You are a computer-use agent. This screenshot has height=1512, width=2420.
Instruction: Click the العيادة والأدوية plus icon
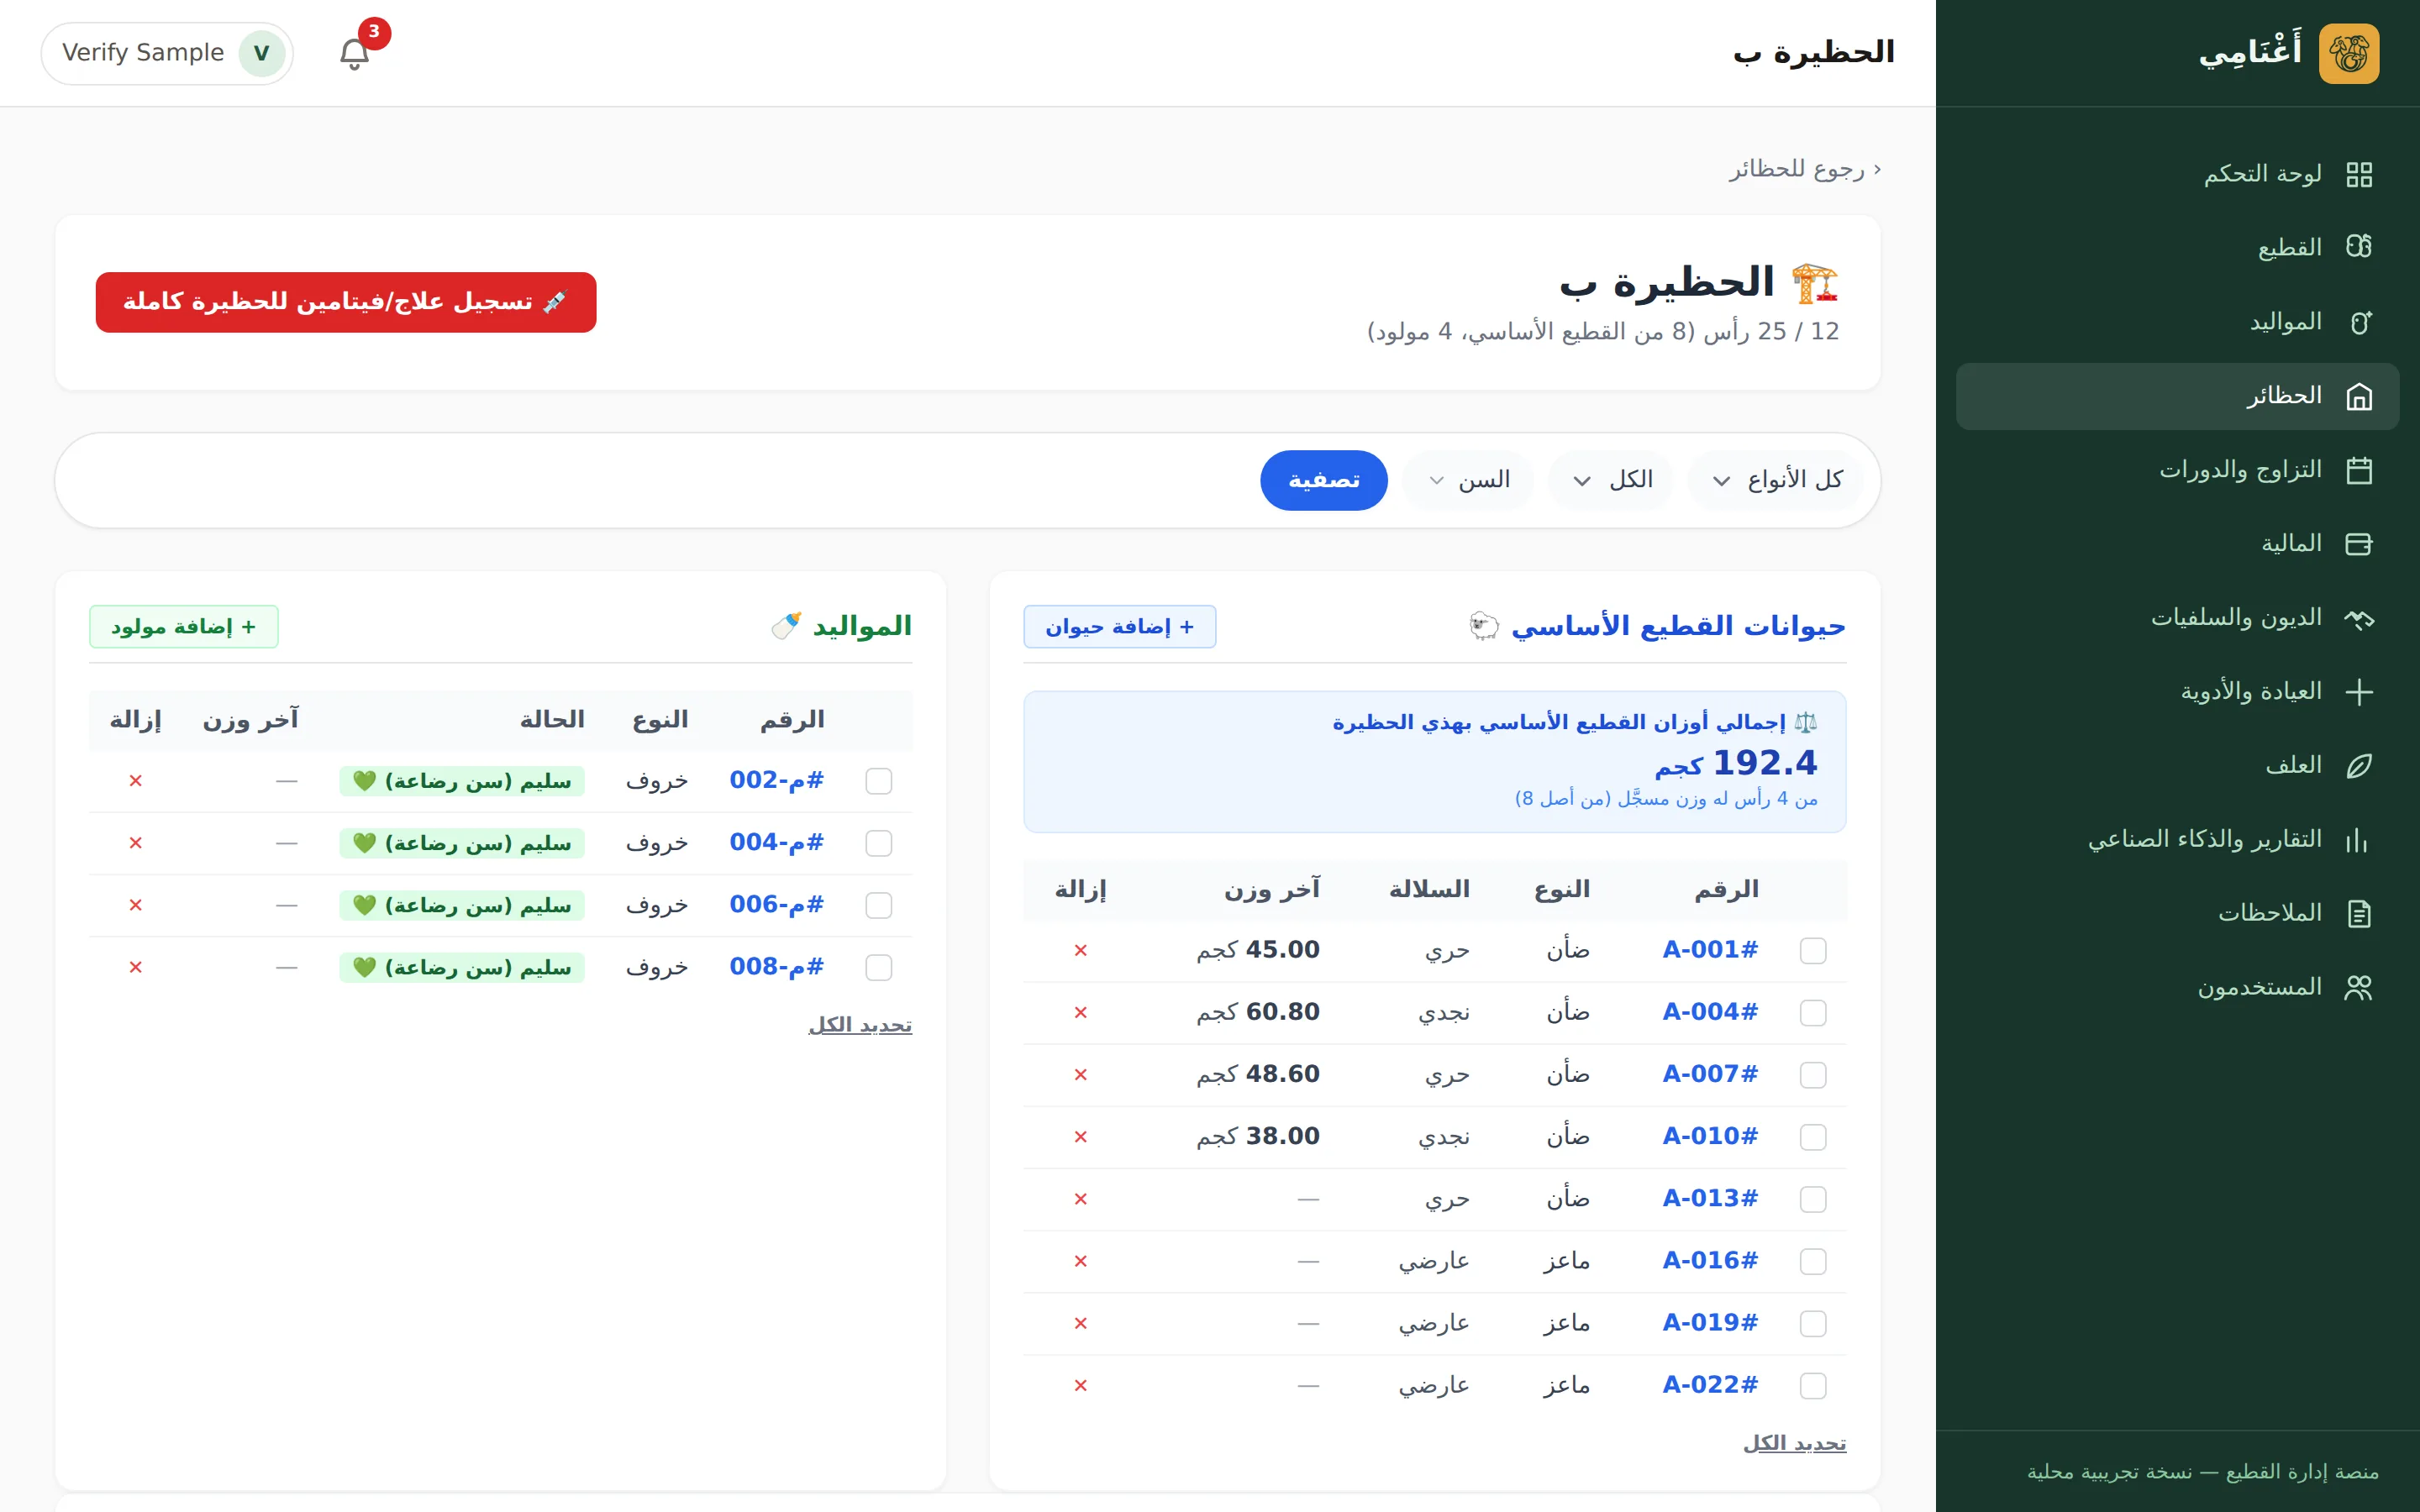(x=2359, y=692)
